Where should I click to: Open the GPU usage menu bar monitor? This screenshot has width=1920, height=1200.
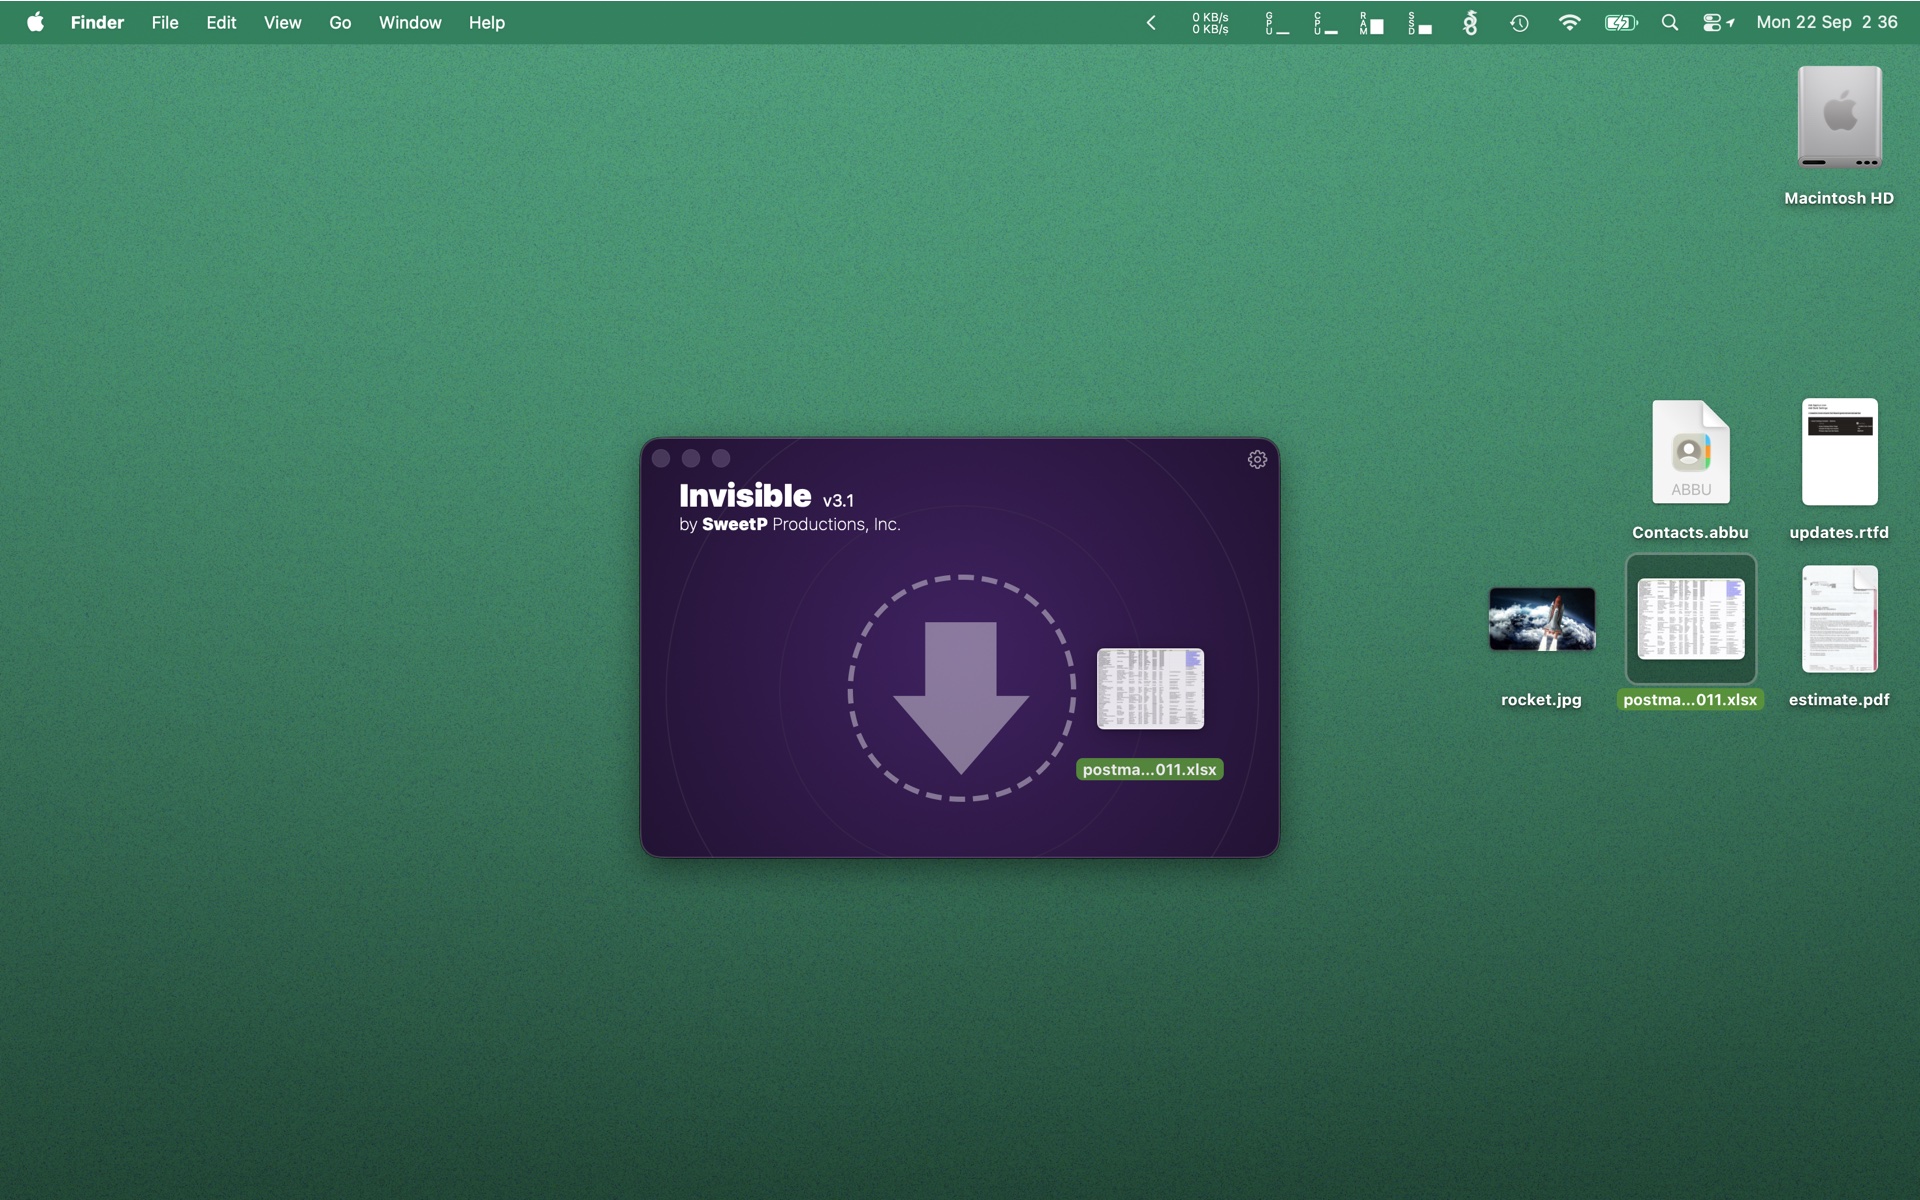pyautogui.click(x=1277, y=23)
